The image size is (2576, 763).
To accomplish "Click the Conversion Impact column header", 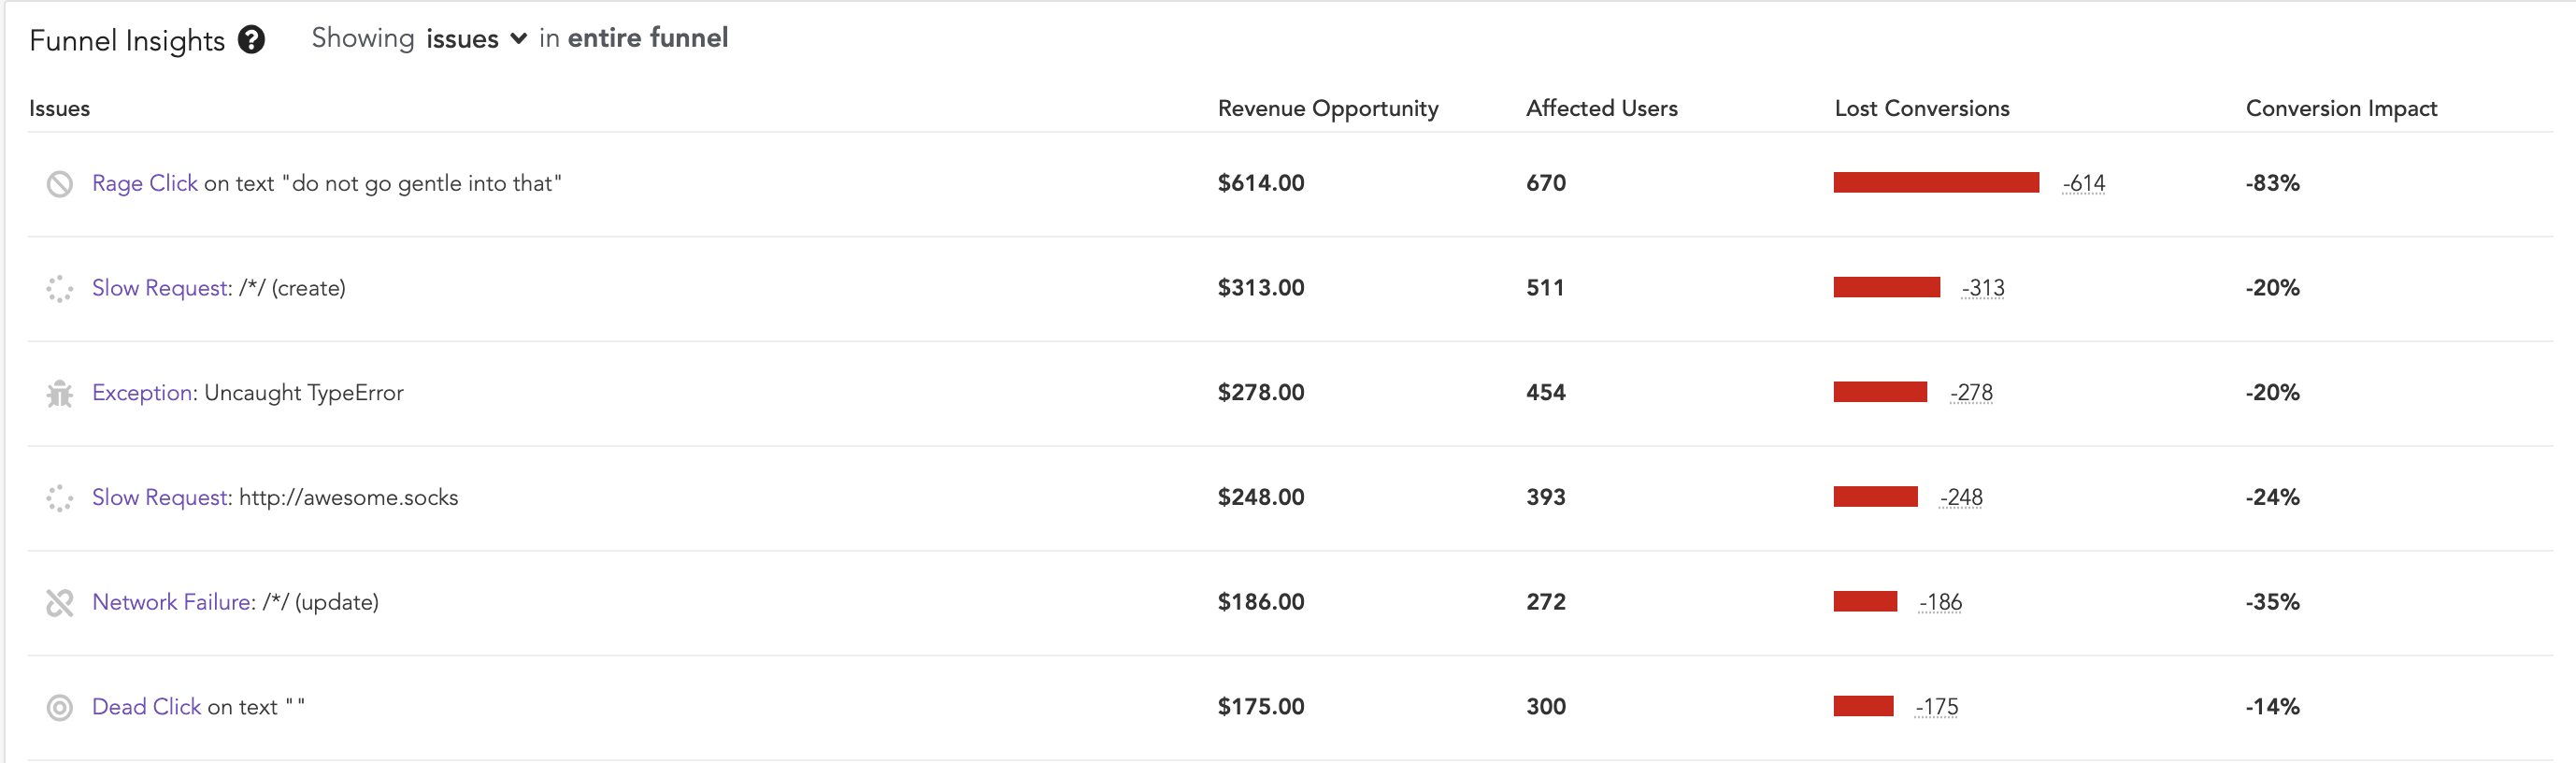I will (2340, 108).
